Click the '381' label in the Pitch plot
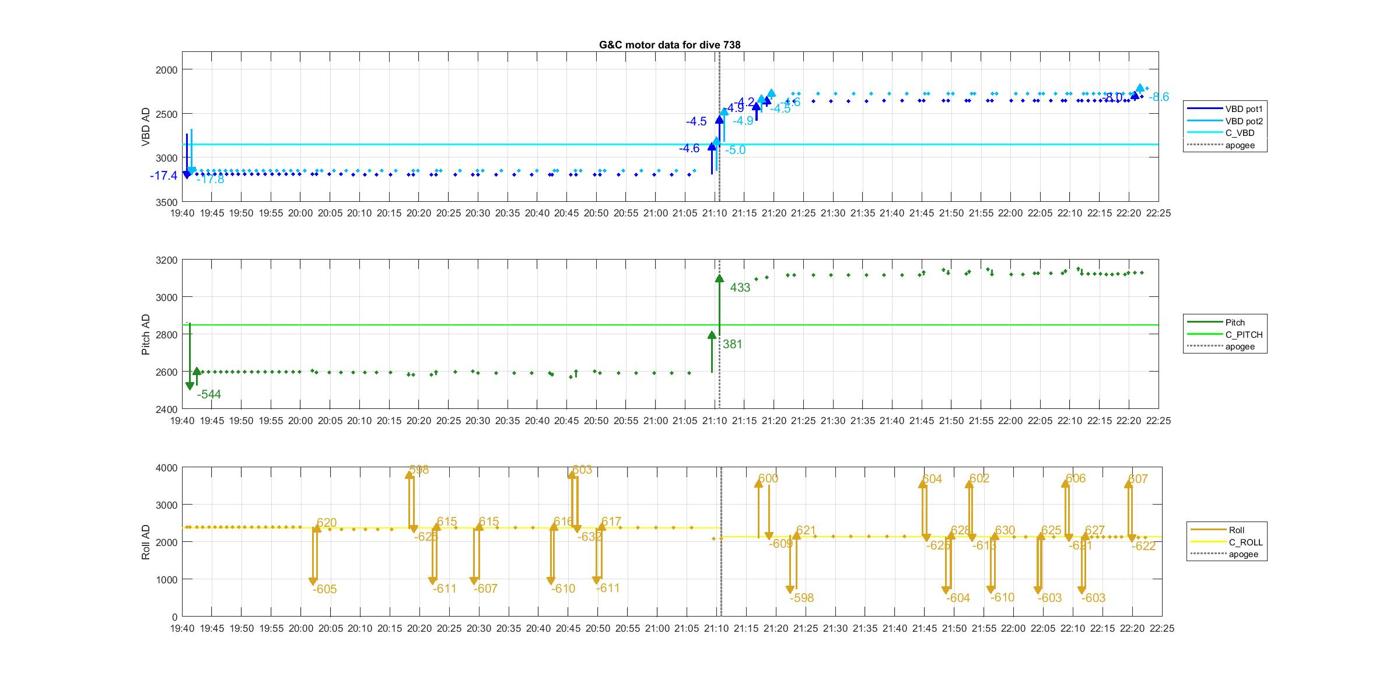 pyautogui.click(x=733, y=345)
